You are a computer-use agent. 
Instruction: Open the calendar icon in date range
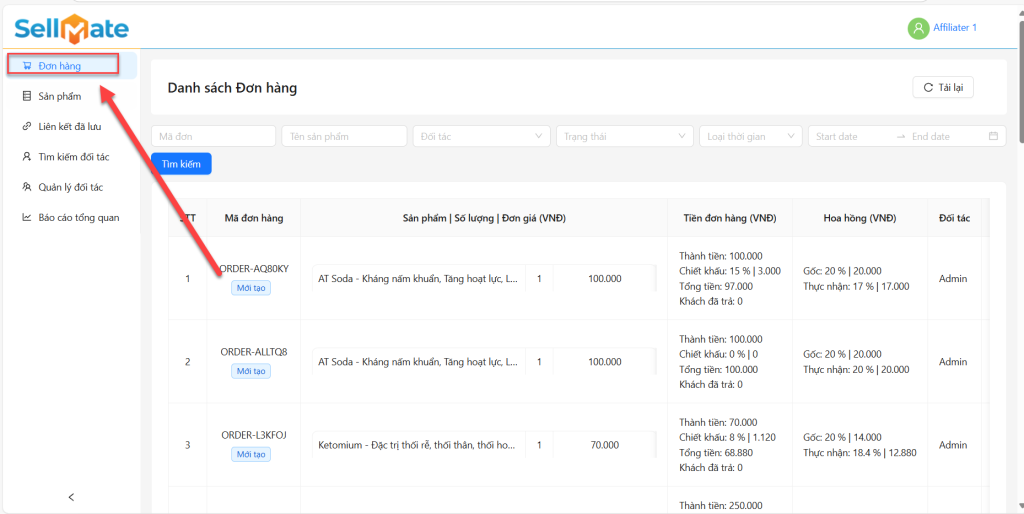click(x=993, y=136)
